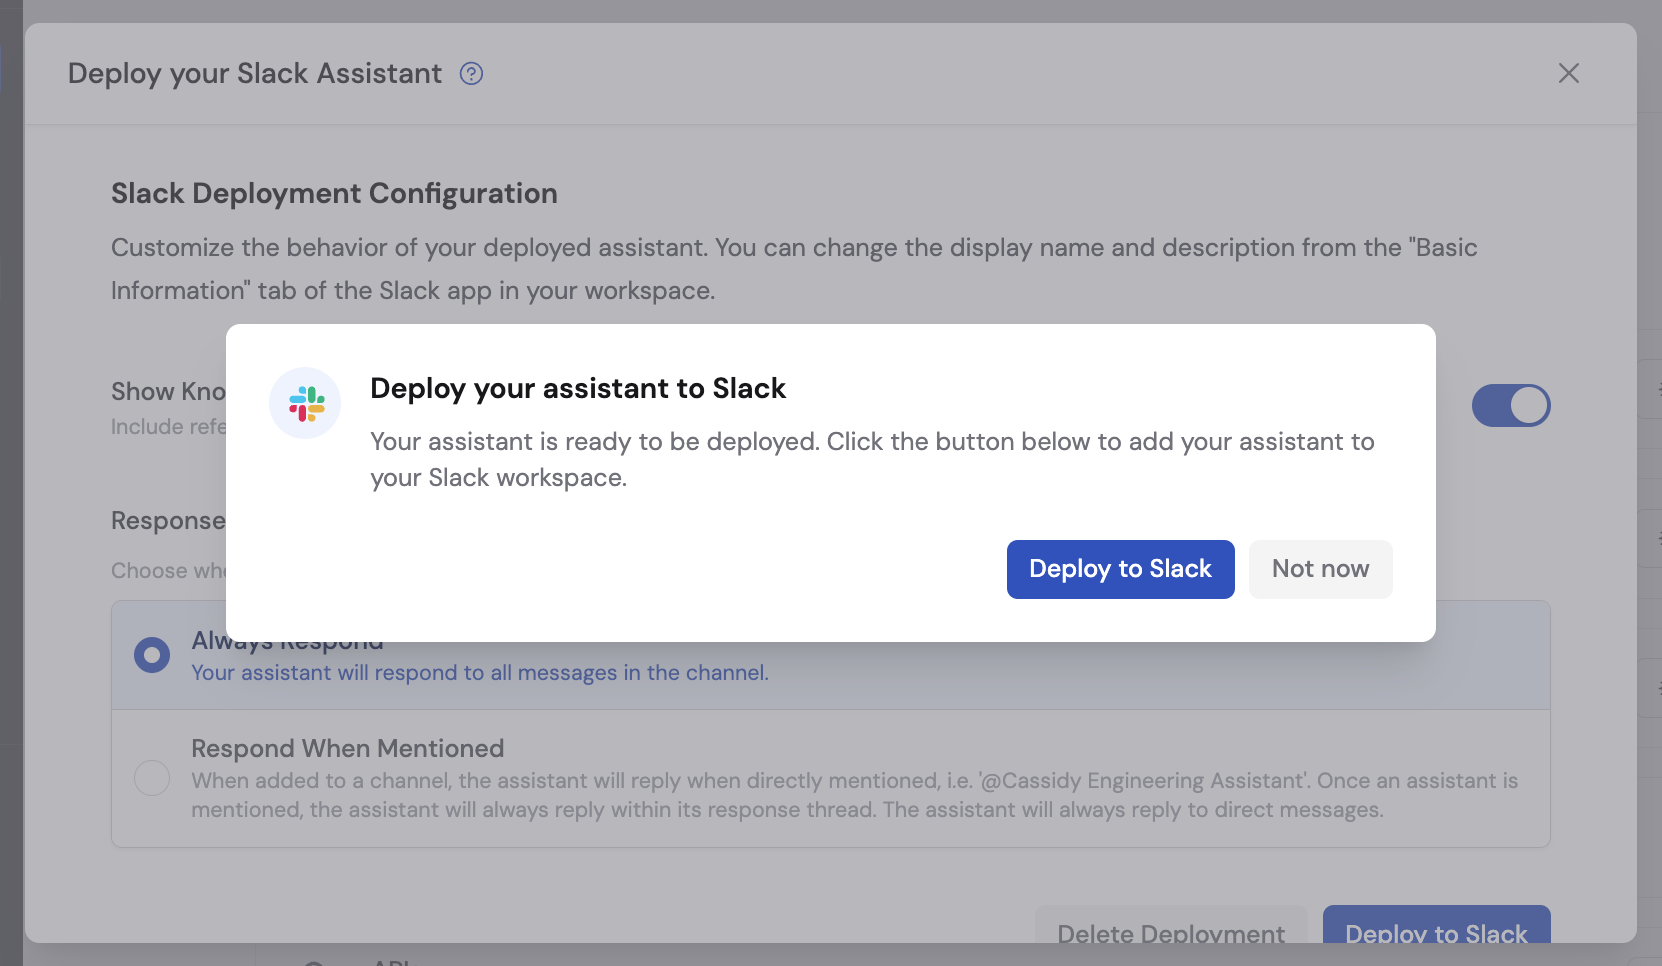Screen dimensions: 1662x966
Task: Click "Deploy to Slack" inside the popup
Action: (x=1120, y=569)
